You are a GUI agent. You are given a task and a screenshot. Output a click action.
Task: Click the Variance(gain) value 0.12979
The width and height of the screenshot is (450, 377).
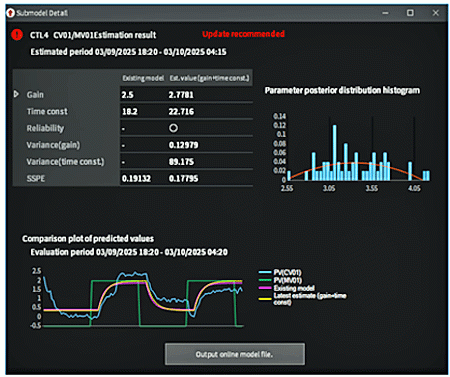point(183,145)
